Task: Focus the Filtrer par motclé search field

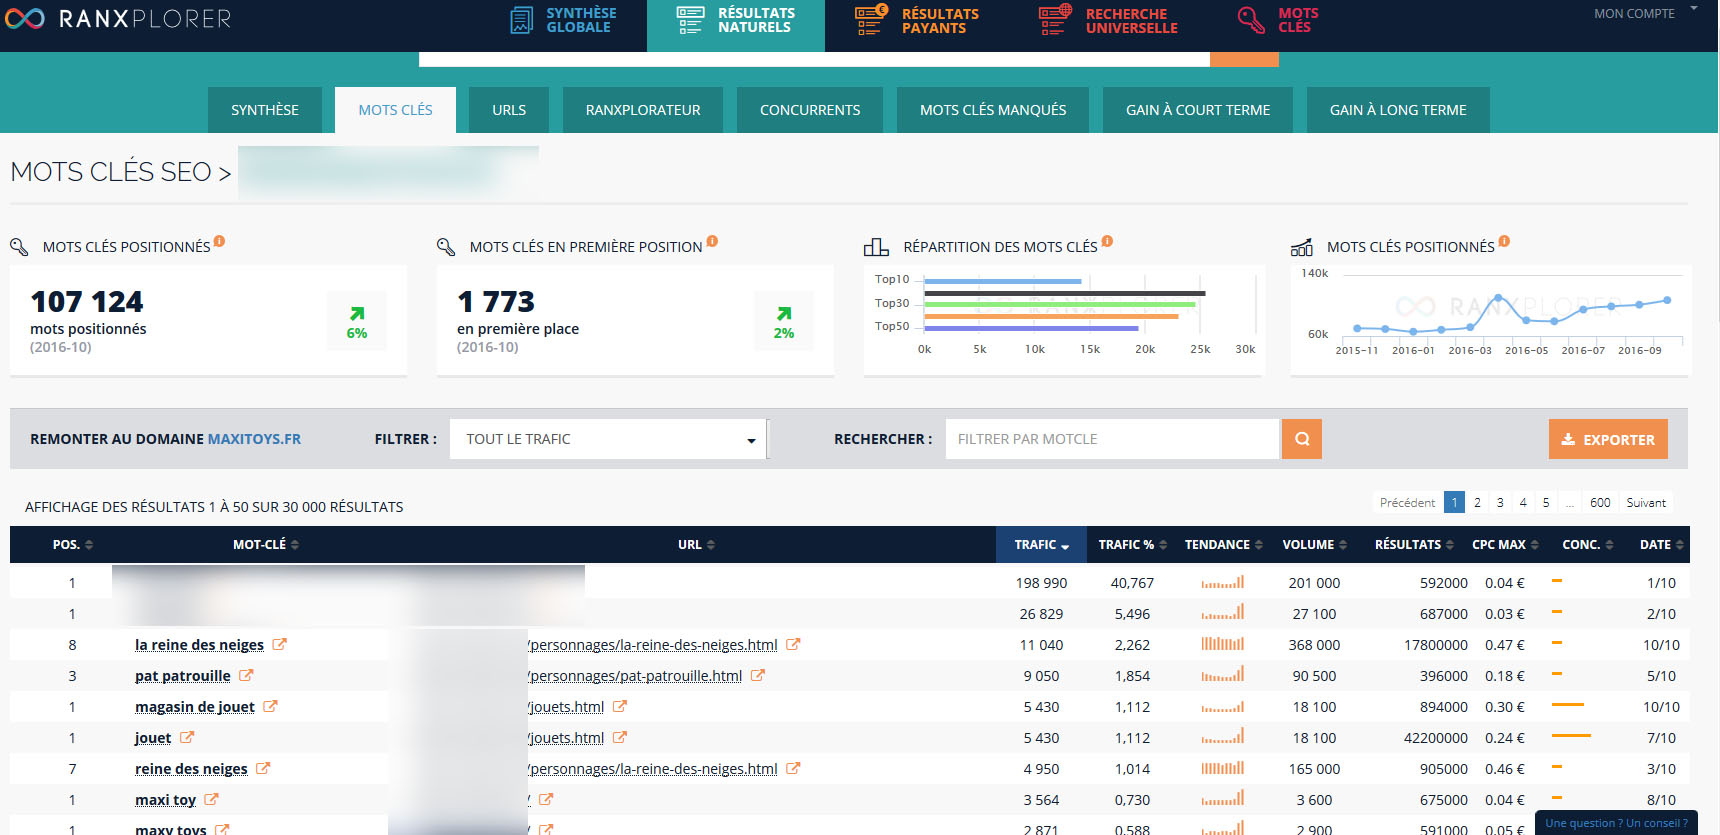Action: tap(1112, 439)
